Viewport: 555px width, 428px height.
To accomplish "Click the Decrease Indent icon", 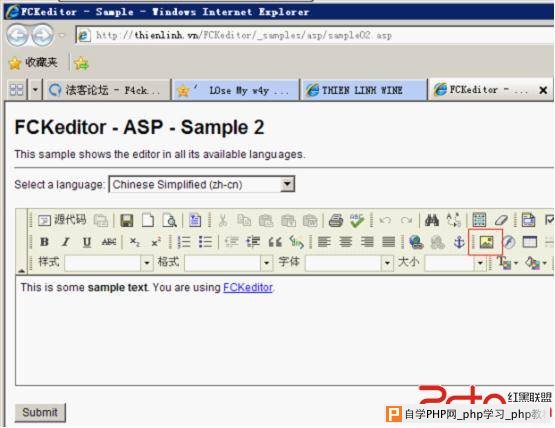I will point(231,242).
